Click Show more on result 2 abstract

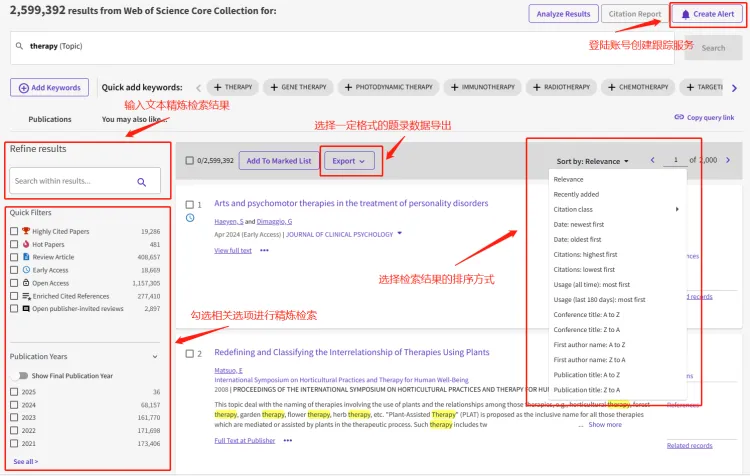pyautogui.click(x=605, y=425)
